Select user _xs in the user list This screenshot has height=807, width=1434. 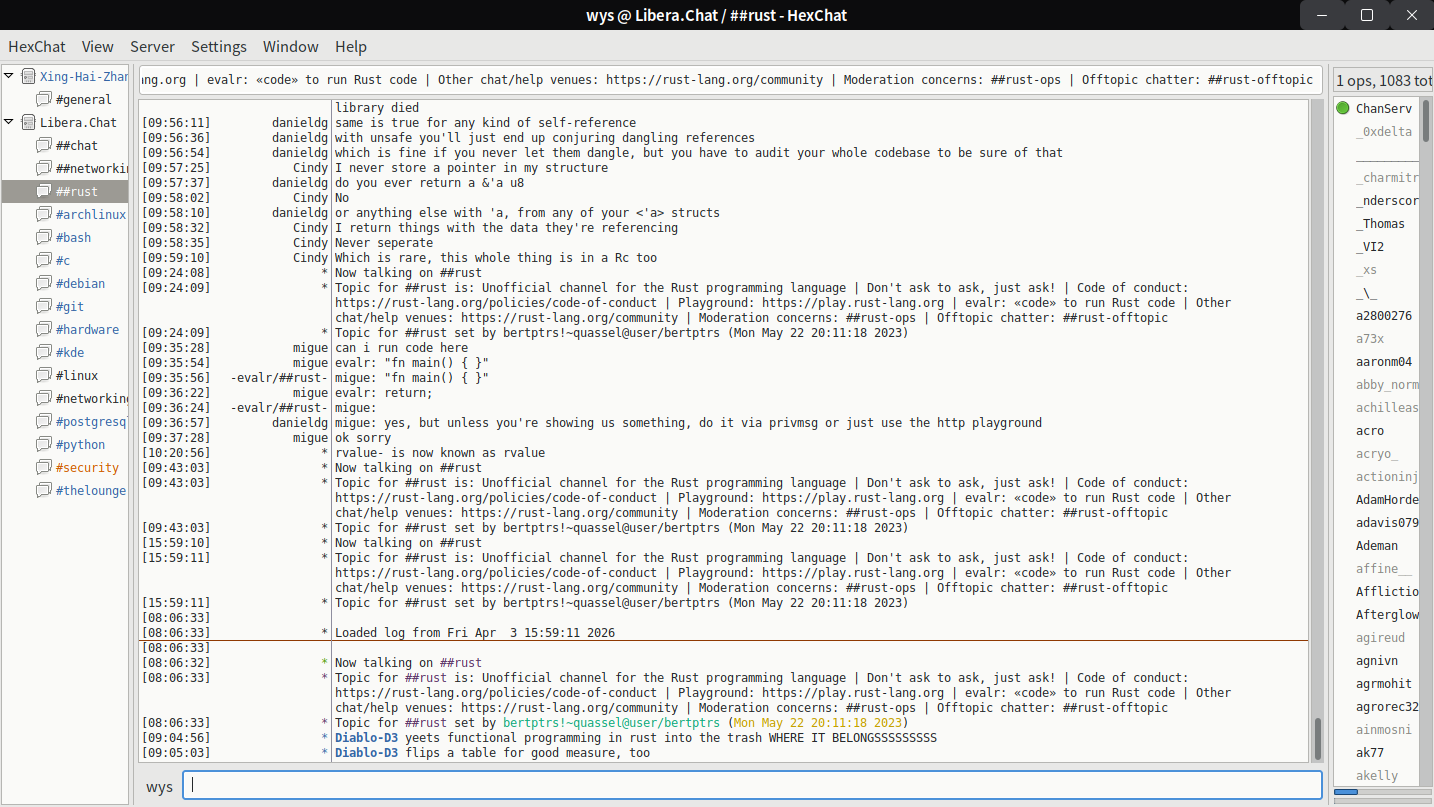1366,270
